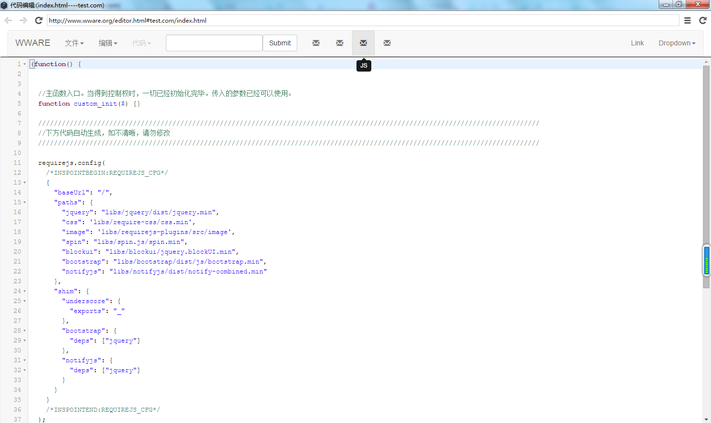This screenshot has width=711, height=423.
Task: Collapse the "paths" block fold arrow
Action: 25,203
